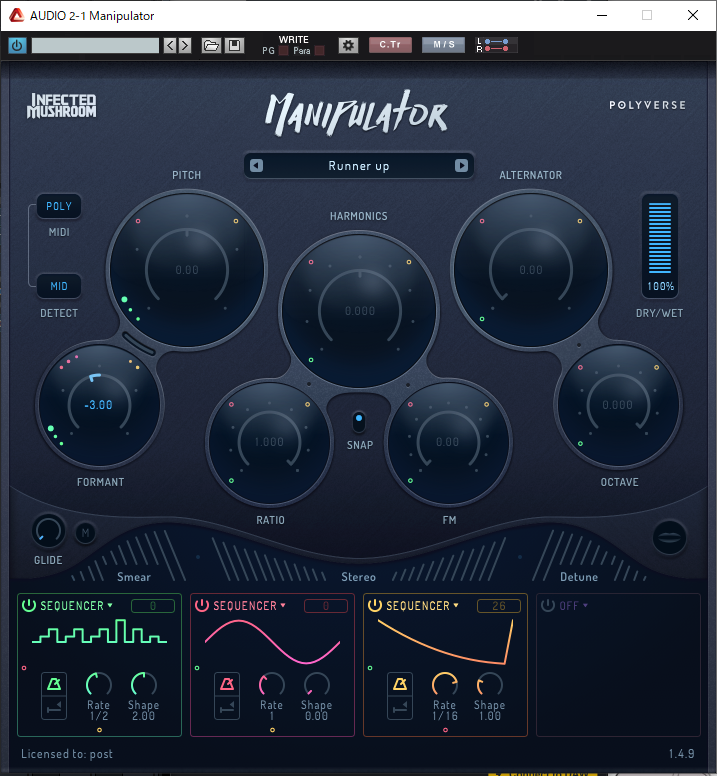This screenshot has width=717, height=776.
Task: Click green sequencer Shape 2.00 knob
Action: pos(143,685)
